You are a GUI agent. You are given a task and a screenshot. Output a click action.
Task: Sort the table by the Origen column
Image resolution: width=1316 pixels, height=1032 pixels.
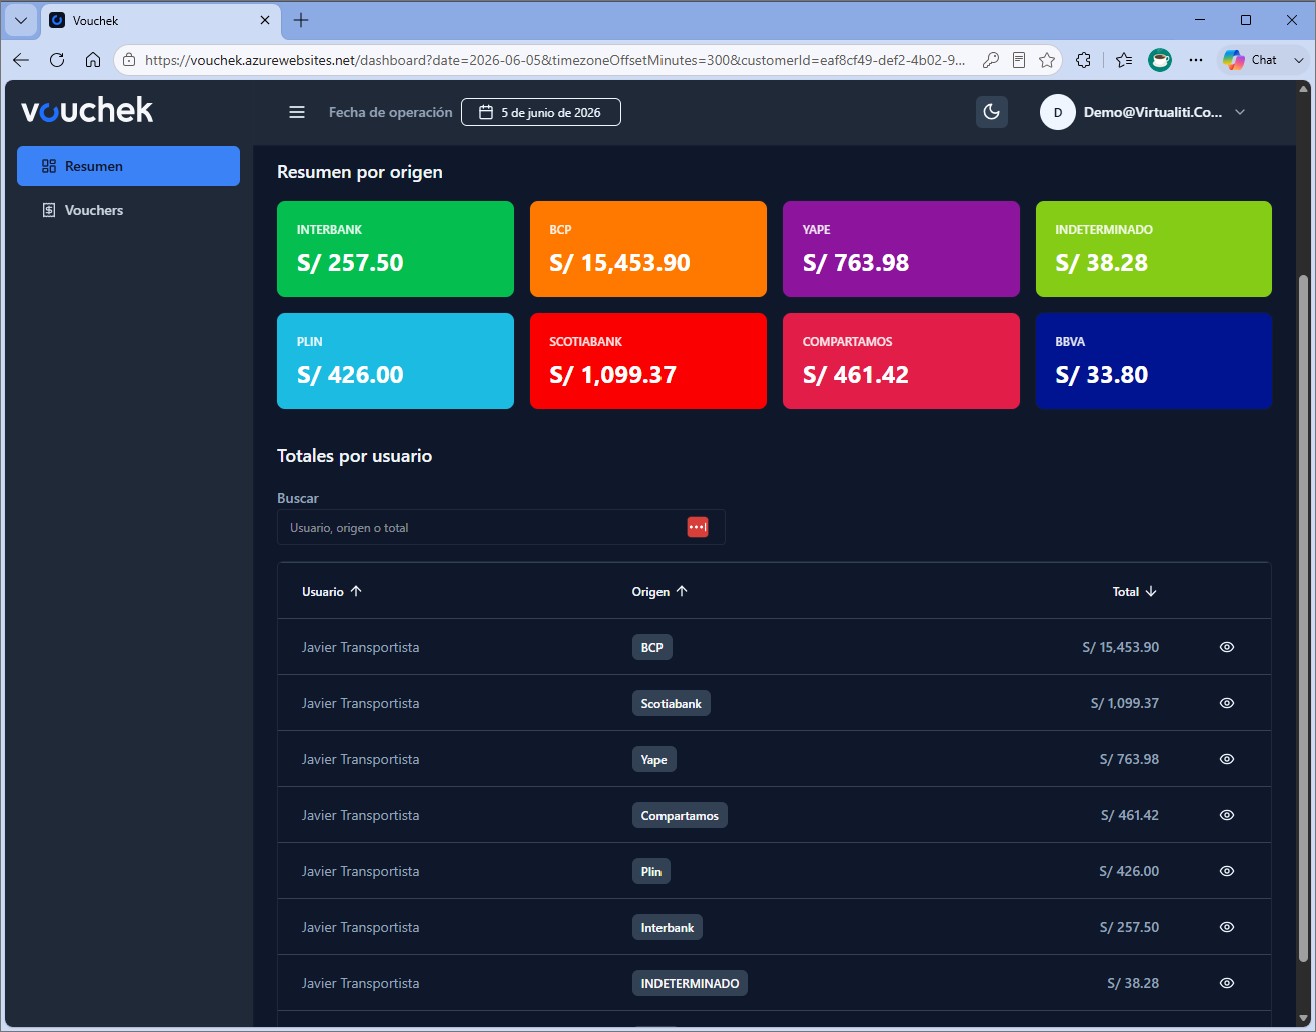click(x=660, y=591)
